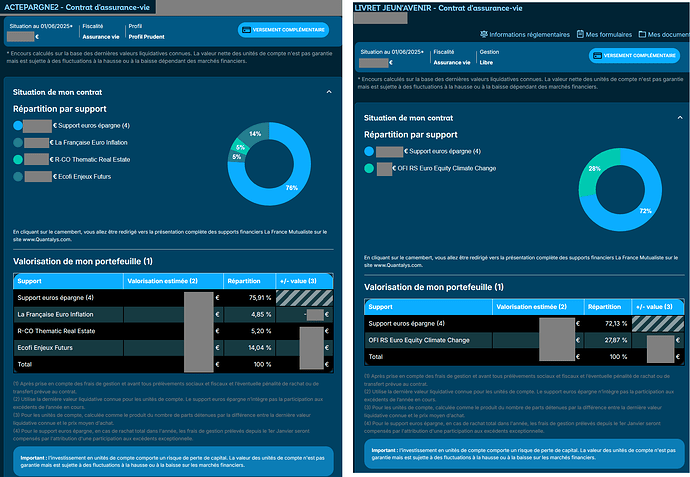The height and width of the screenshot is (477, 690).
Task: Click the Ecofi Enjeux Futurs legend dot
Action: (18, 176)
